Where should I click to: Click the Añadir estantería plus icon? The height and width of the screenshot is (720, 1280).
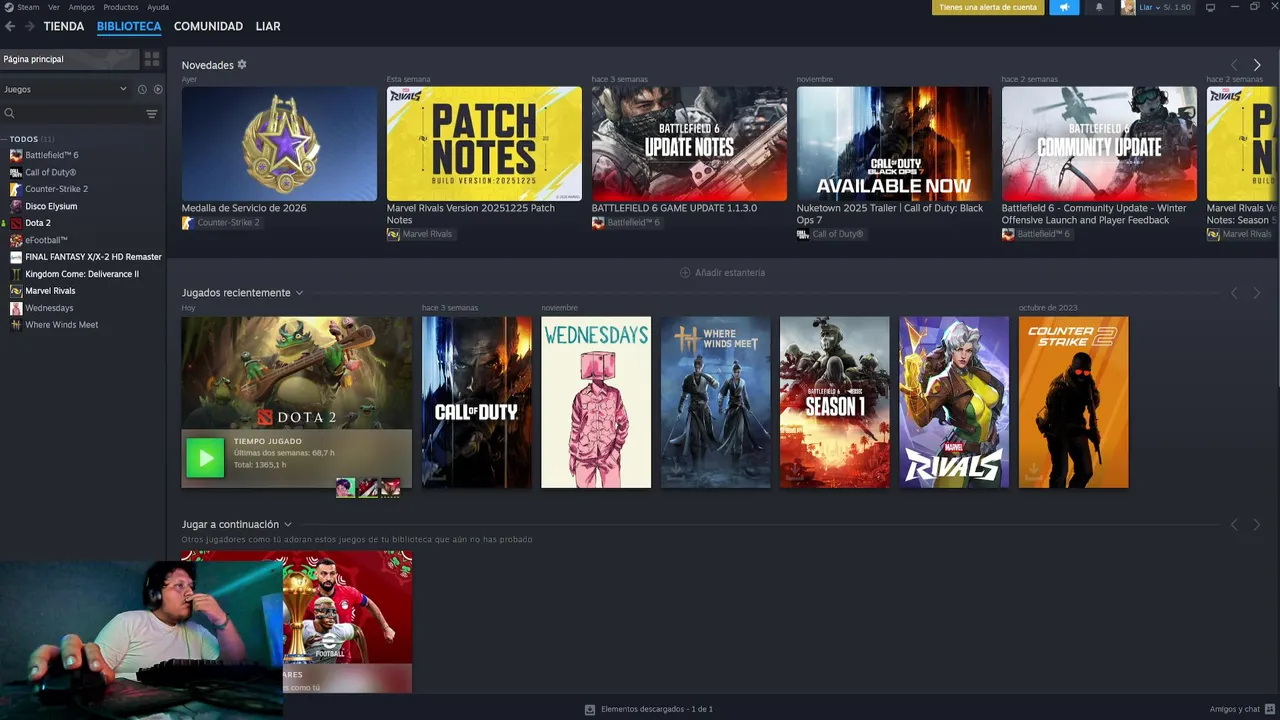685,272
